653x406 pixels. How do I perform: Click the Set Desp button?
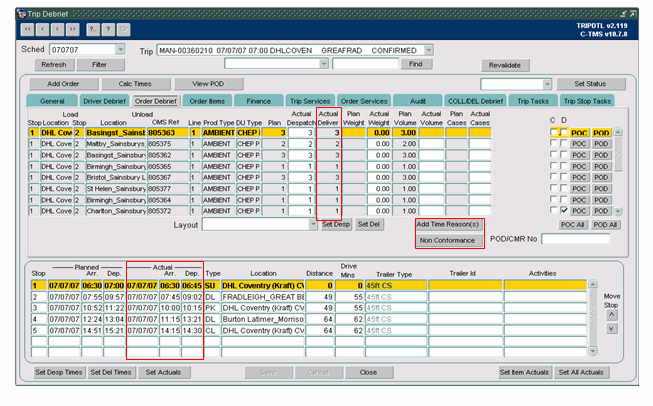coord(336,224)
